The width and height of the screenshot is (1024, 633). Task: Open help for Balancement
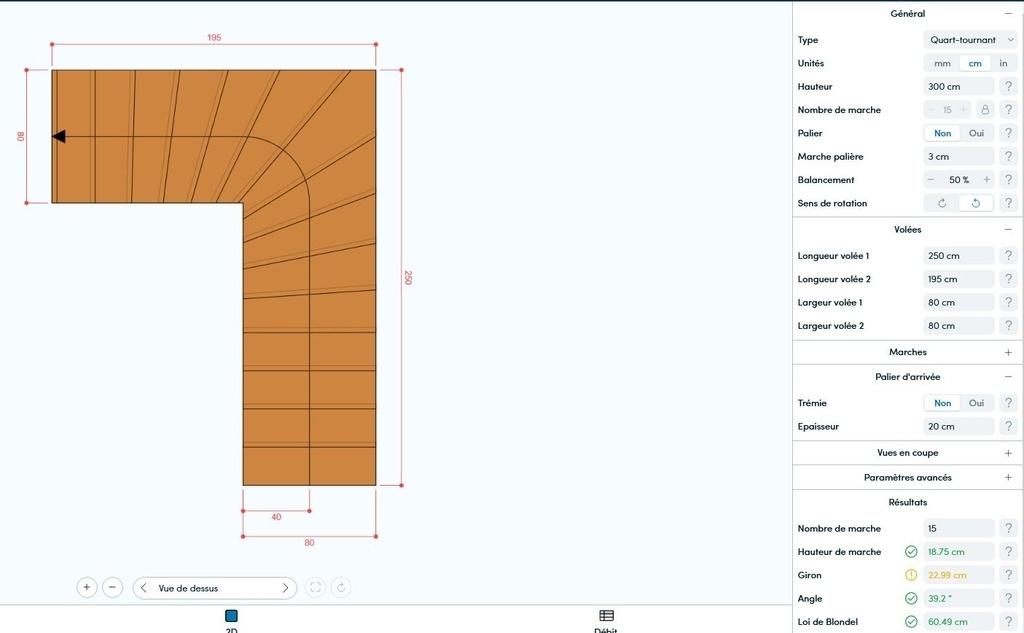[1008, 180]
